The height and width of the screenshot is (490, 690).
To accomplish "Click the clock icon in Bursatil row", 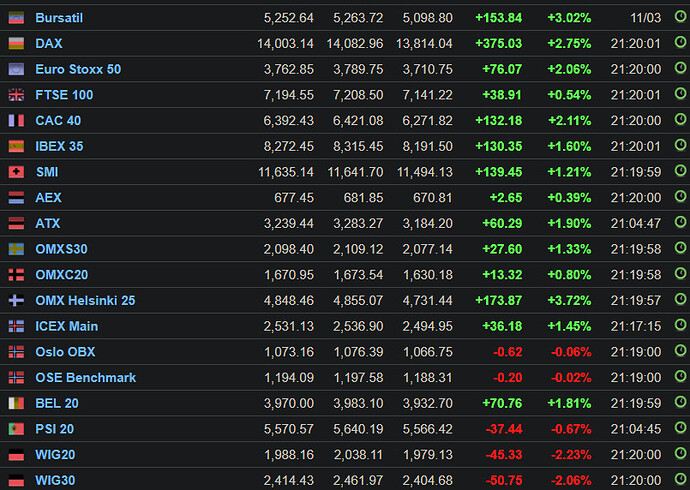I will [680, 17].
